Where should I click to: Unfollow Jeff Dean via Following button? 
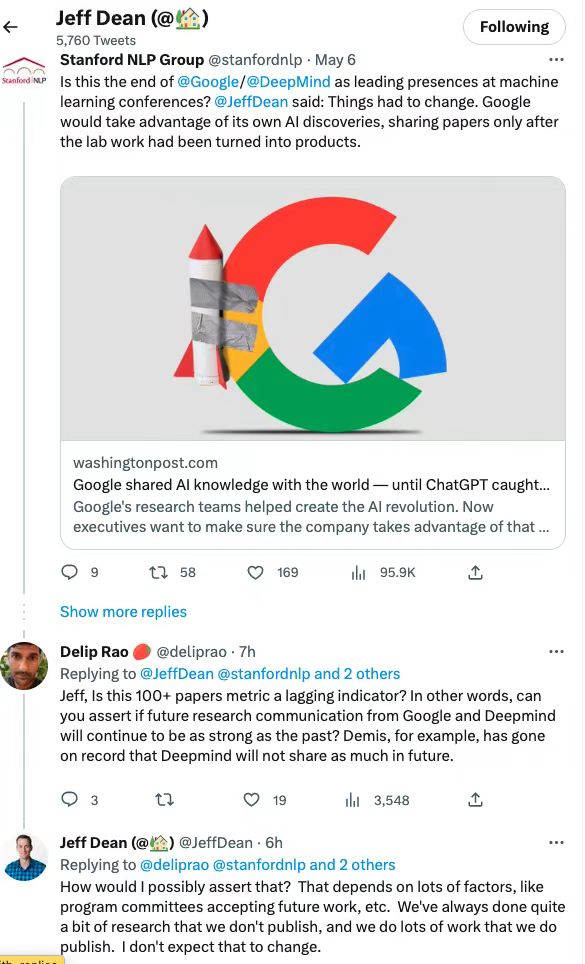pos(514,27)
